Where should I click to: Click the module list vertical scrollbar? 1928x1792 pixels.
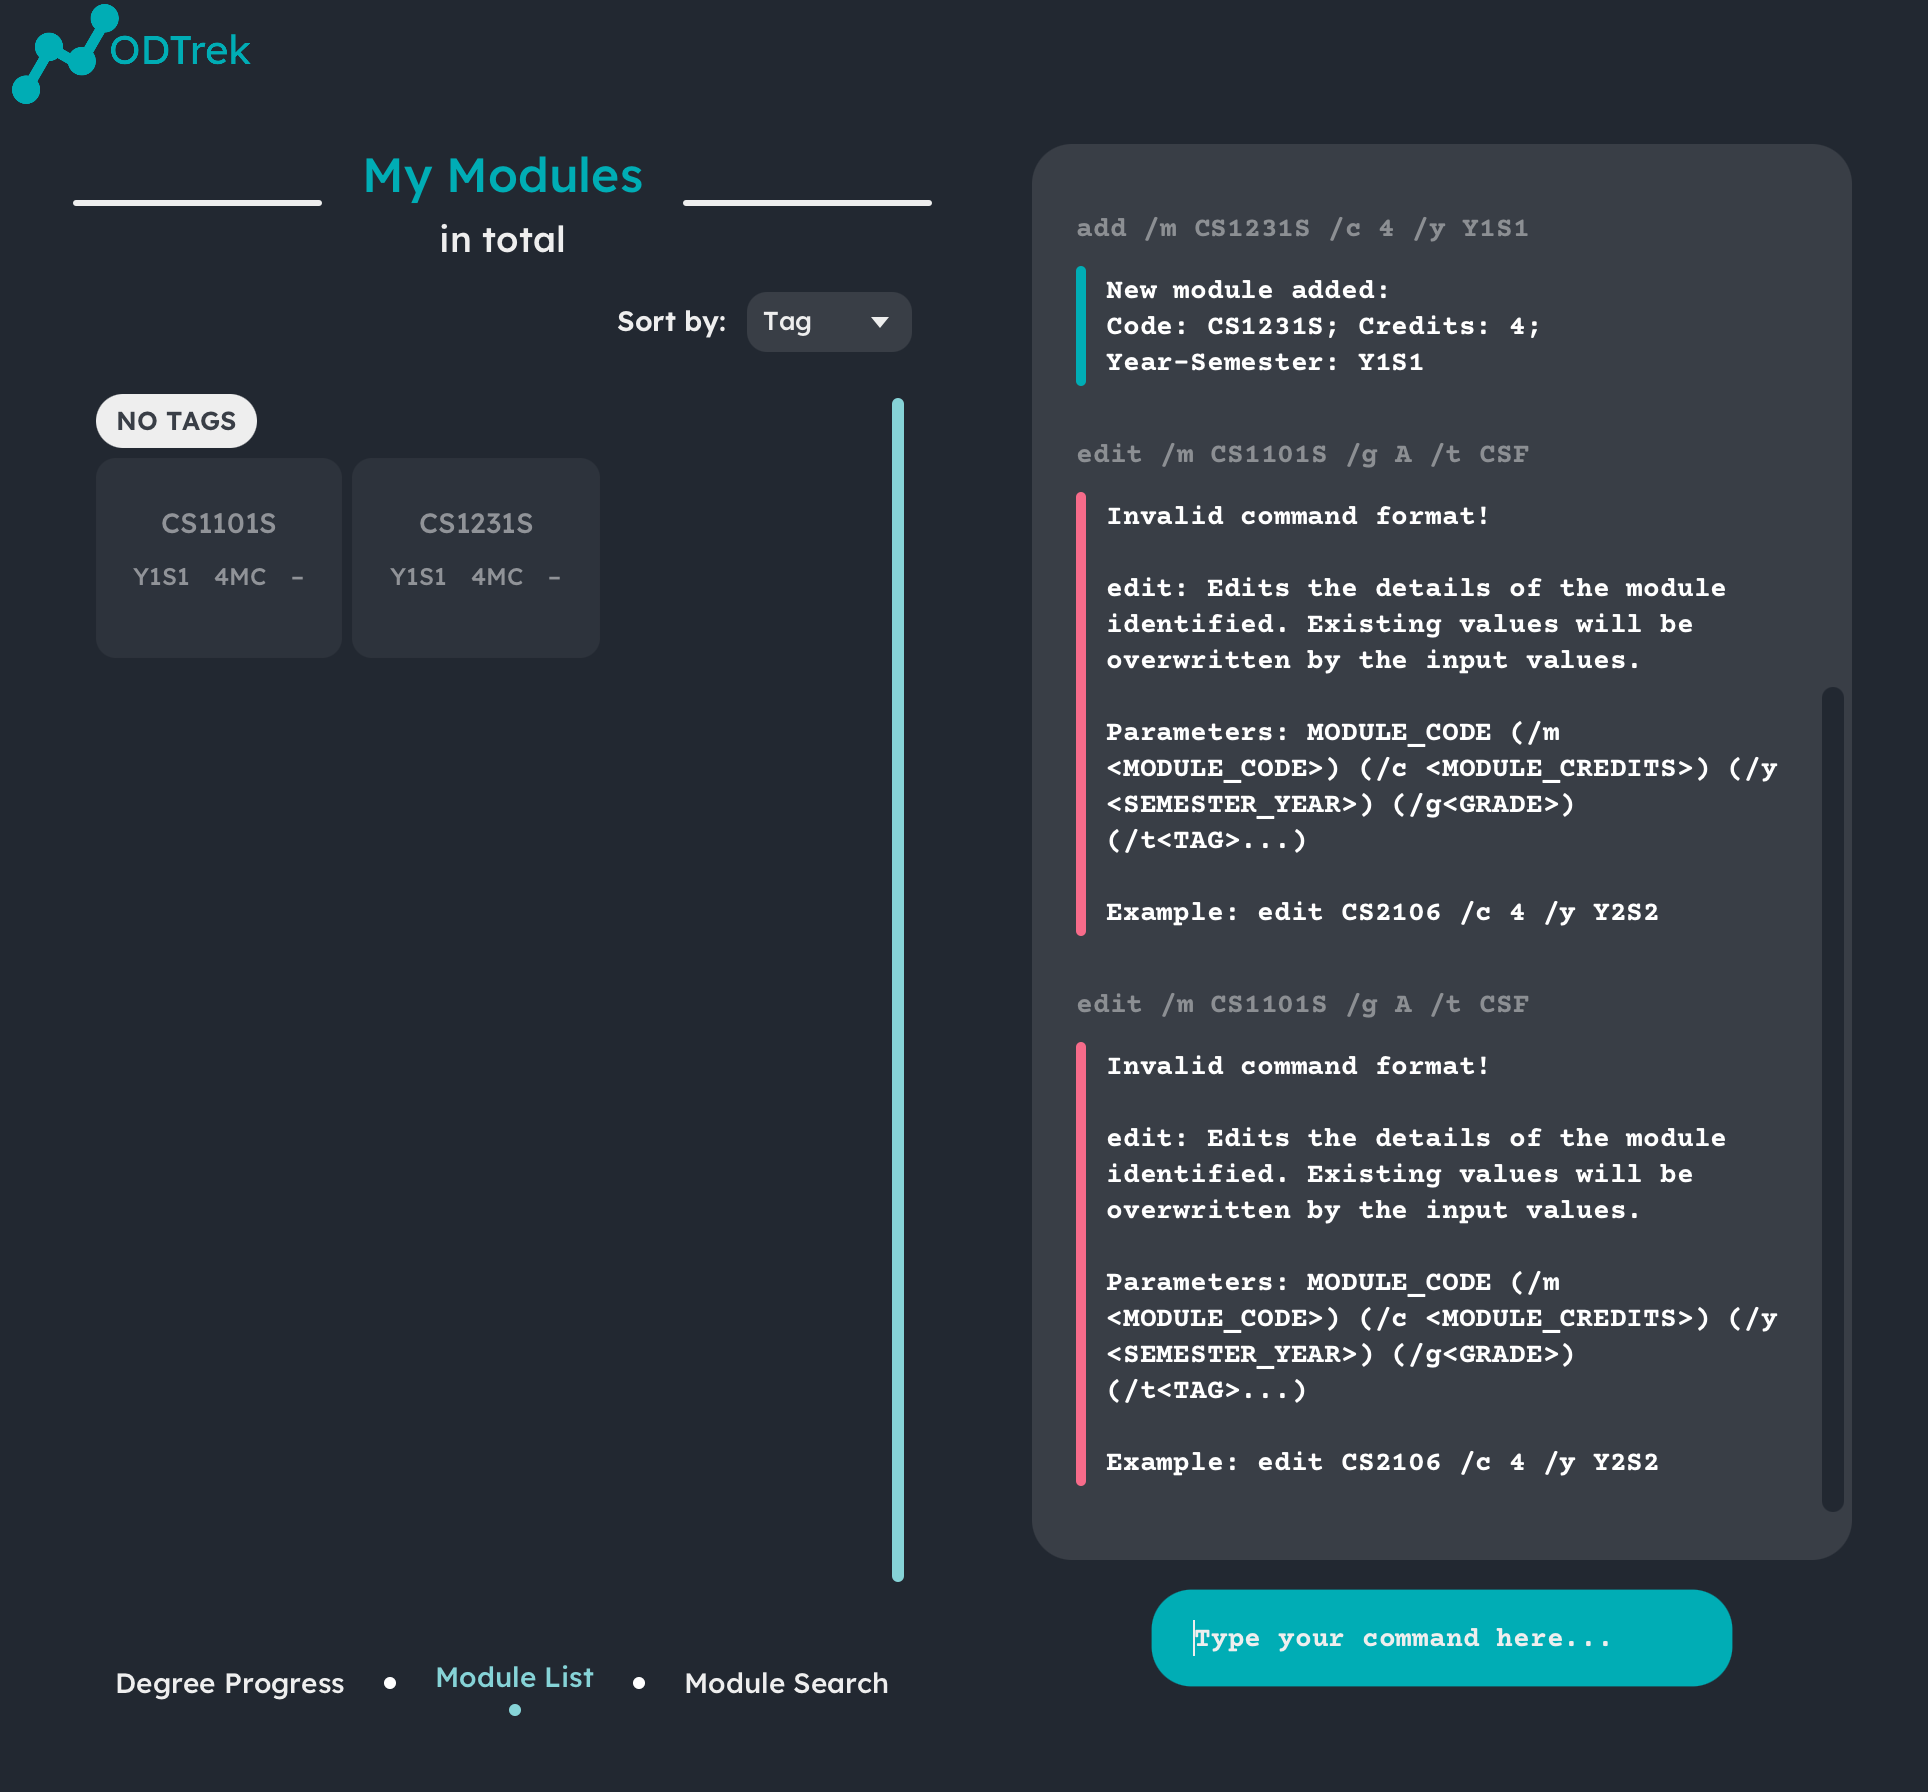pyautogui.click(x=898, y=989)
